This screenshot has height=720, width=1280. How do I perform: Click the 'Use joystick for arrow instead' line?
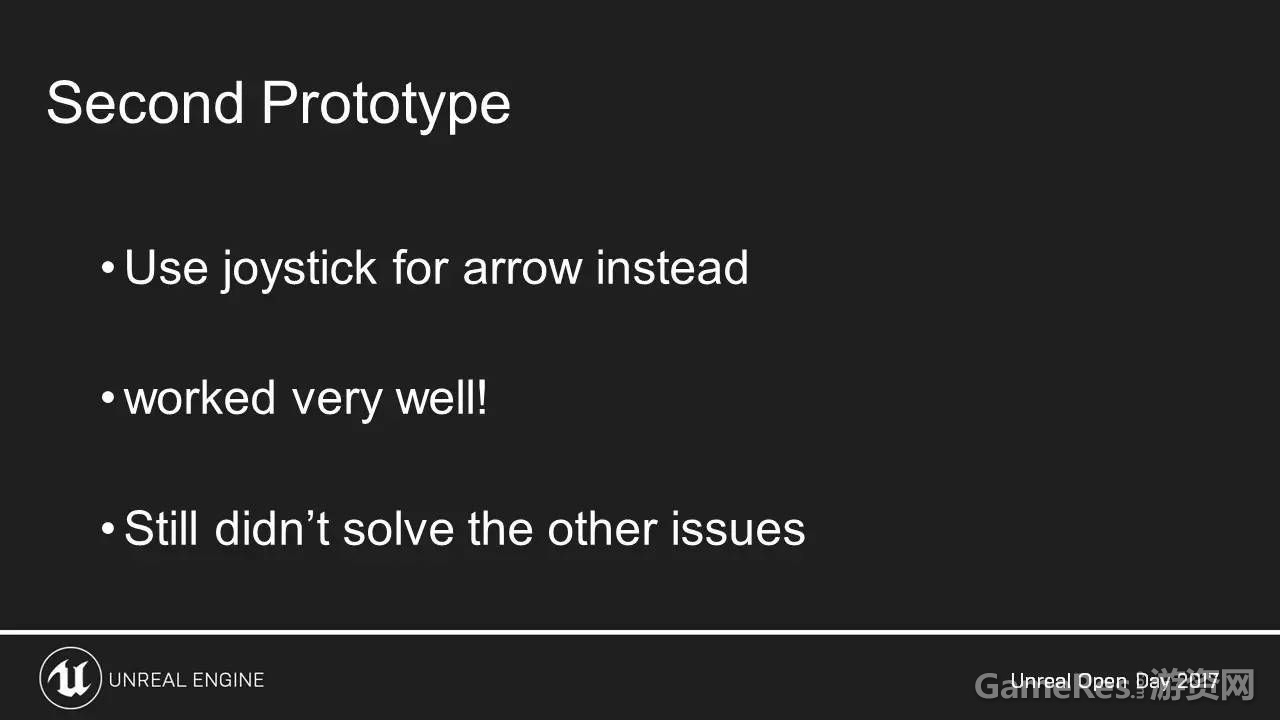pos(436,270)
